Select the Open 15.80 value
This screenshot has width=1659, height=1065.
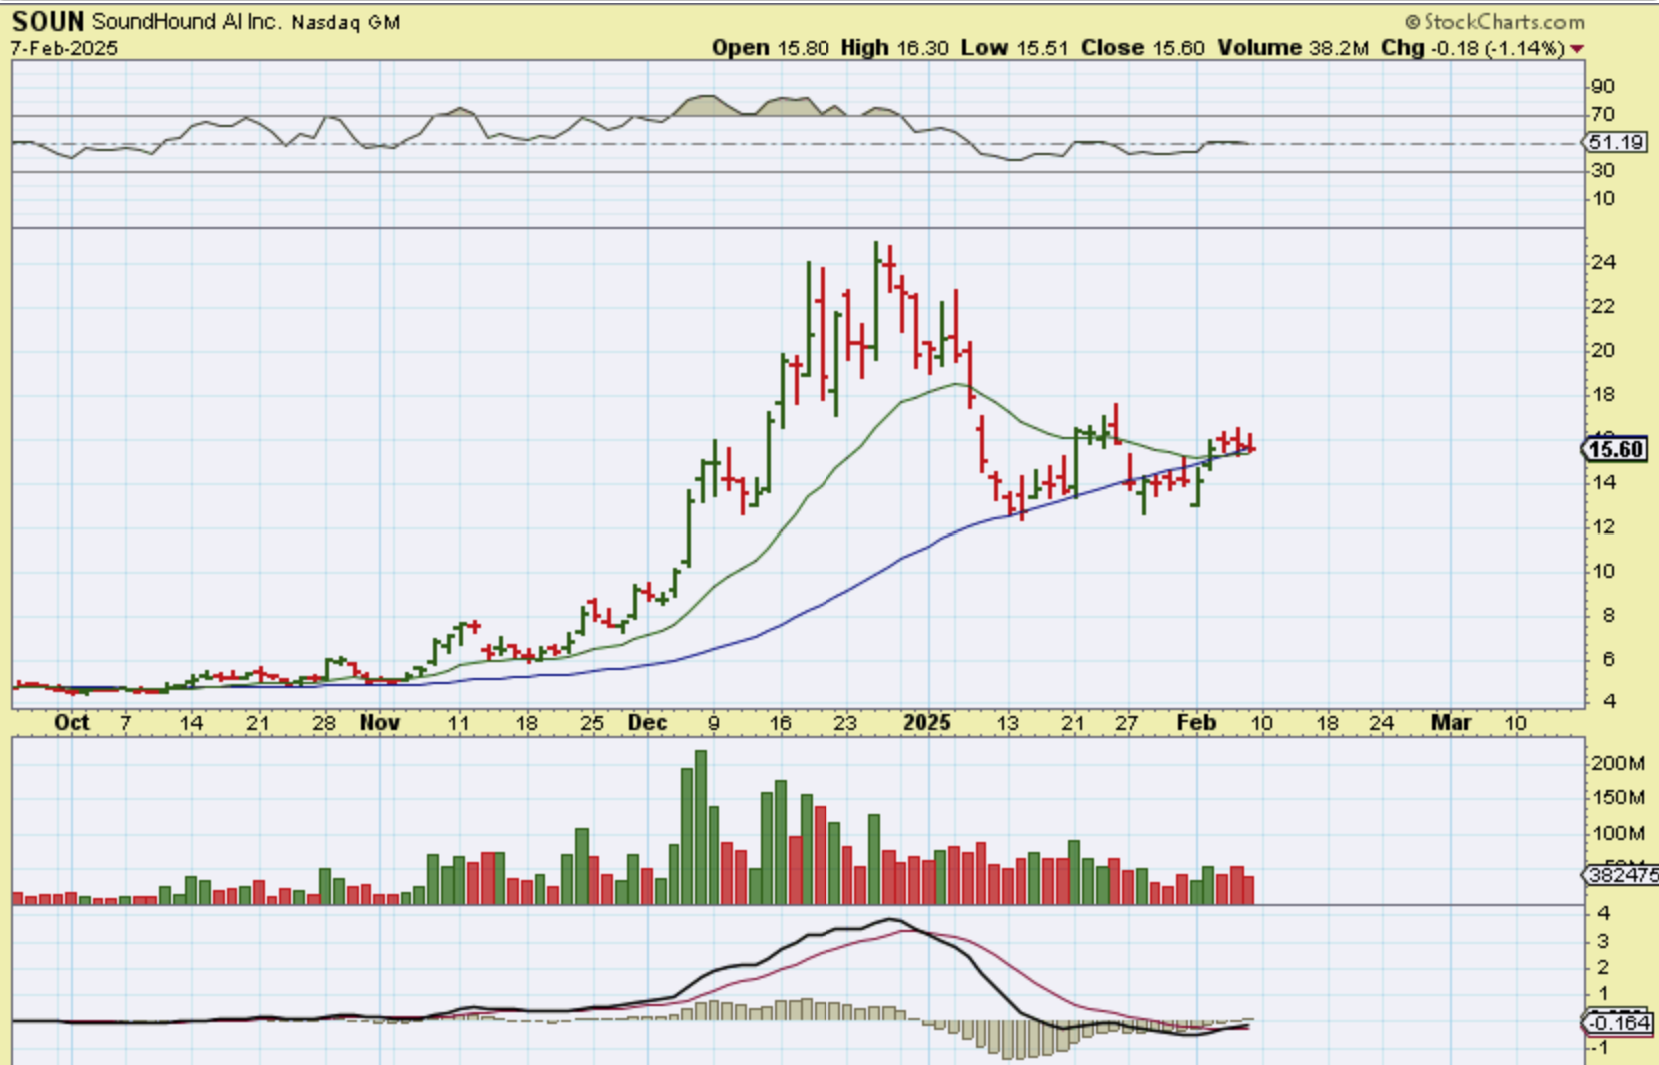(x=770, y=48)
